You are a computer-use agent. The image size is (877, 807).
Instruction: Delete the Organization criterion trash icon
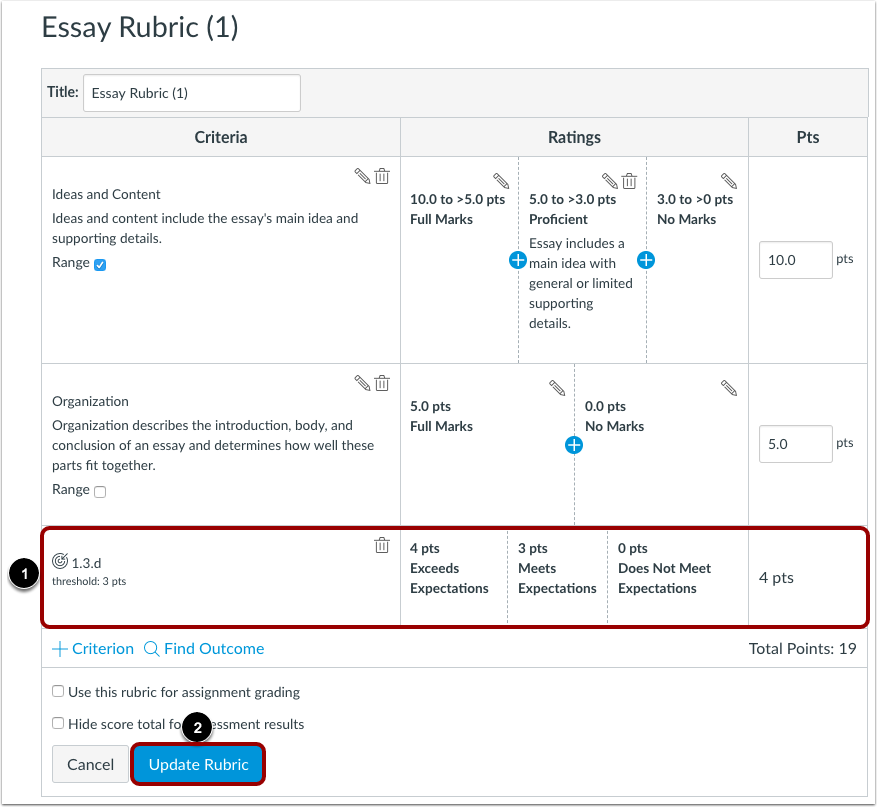click(x=382, y=383)
